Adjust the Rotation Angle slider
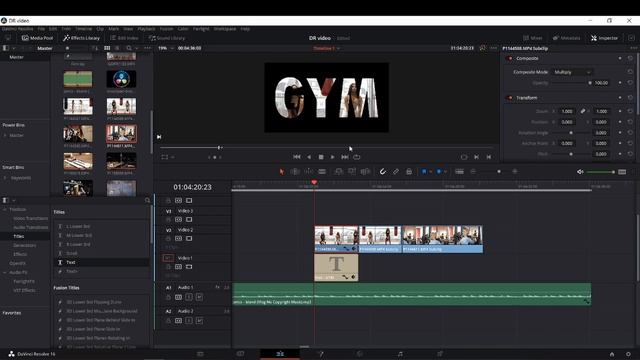 tap(571, 133)
